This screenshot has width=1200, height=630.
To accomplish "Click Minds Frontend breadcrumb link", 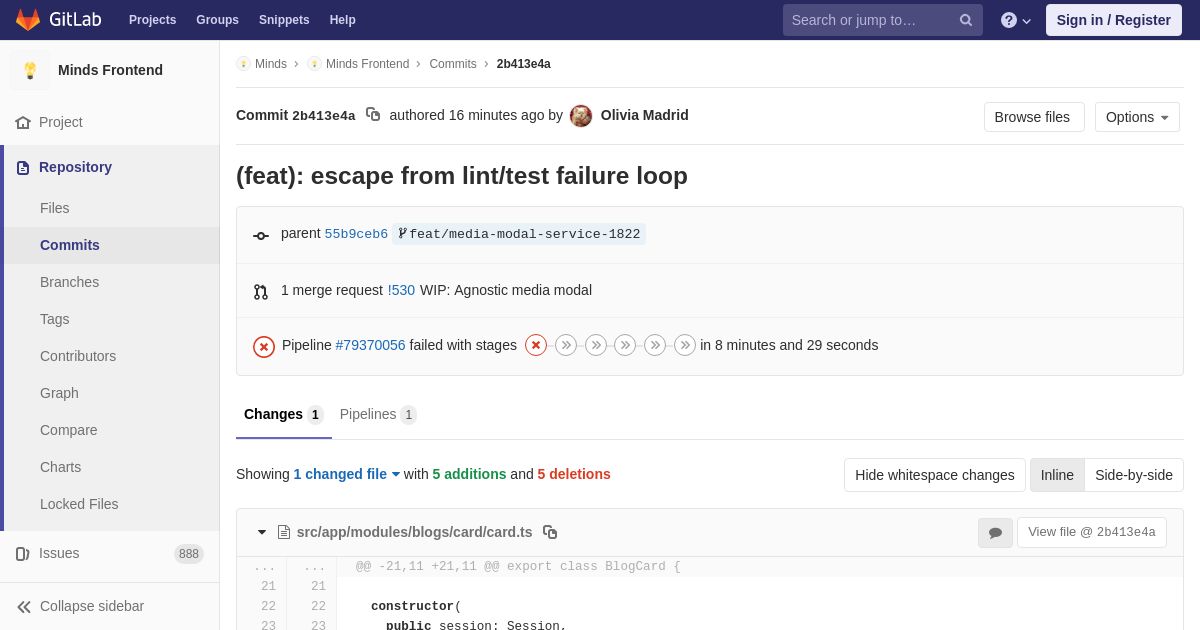I will pos(367,64).
